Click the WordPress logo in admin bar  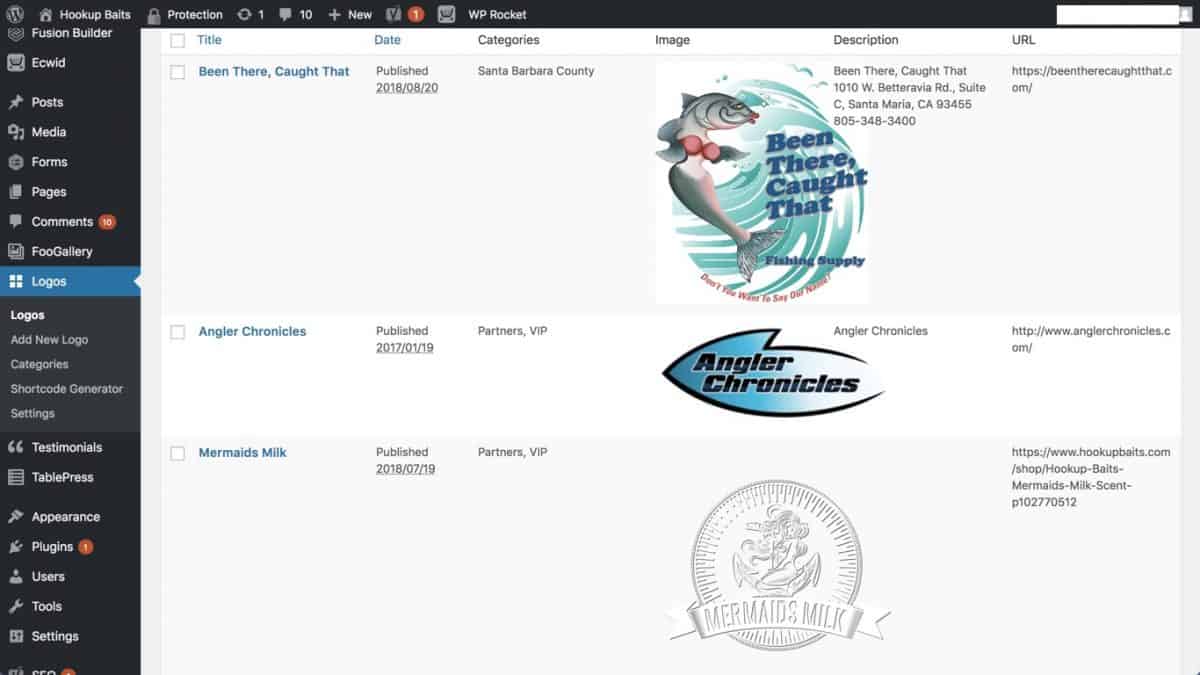(x=14, y=14)
